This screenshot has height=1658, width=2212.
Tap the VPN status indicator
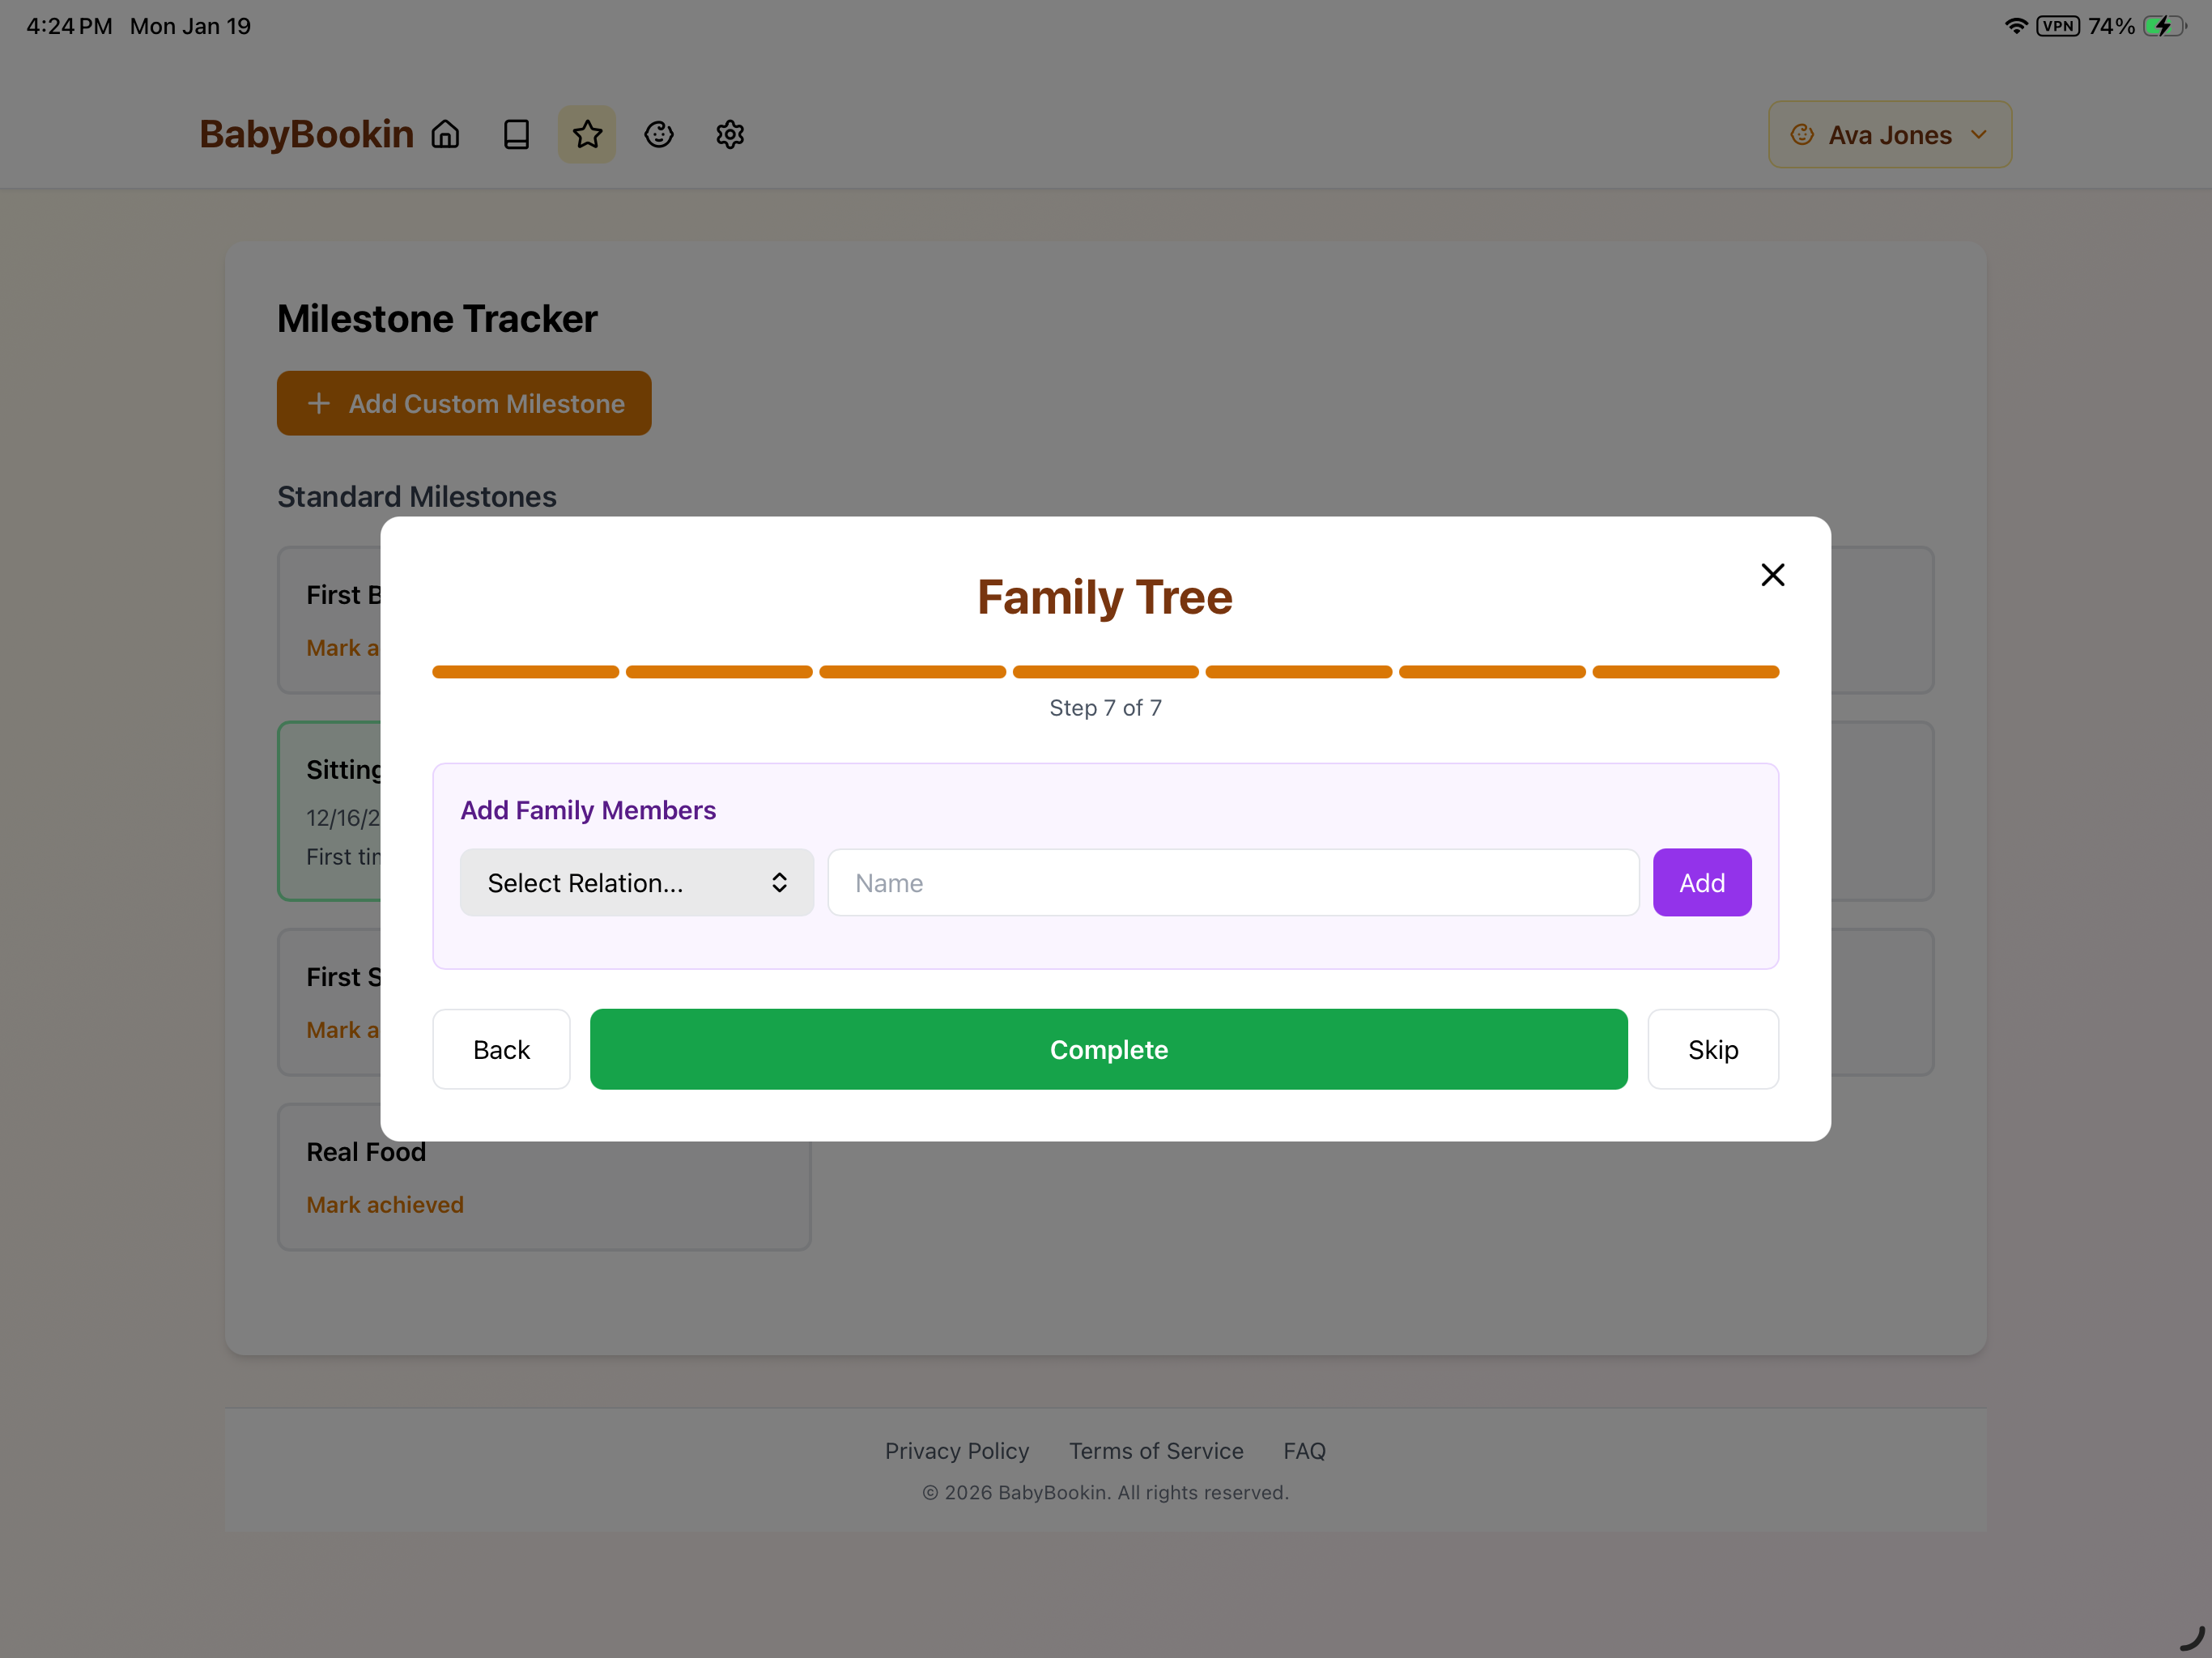pos(2058,26)
